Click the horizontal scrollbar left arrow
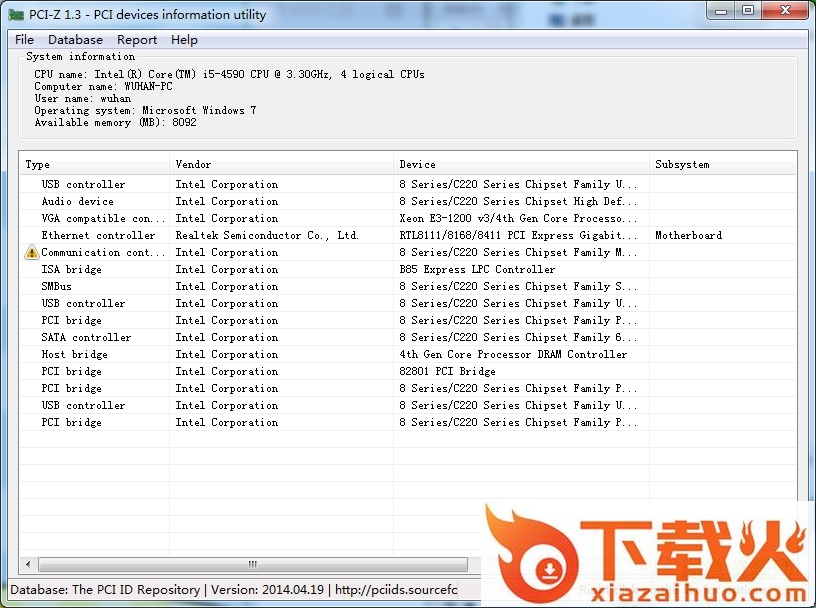816x608 pixels. [x=28, y=564]
